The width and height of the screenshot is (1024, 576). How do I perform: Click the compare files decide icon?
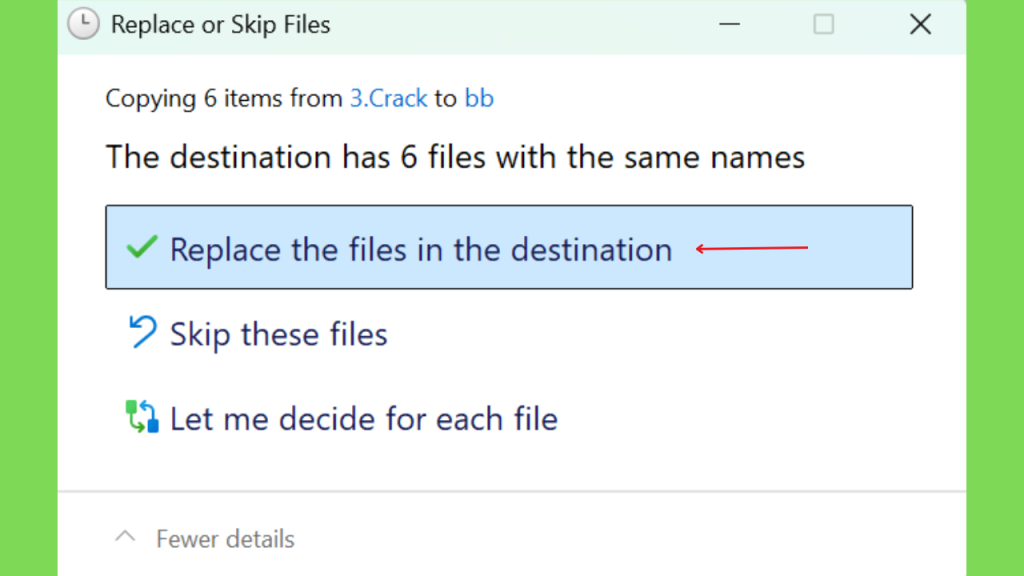click(142, 417)
